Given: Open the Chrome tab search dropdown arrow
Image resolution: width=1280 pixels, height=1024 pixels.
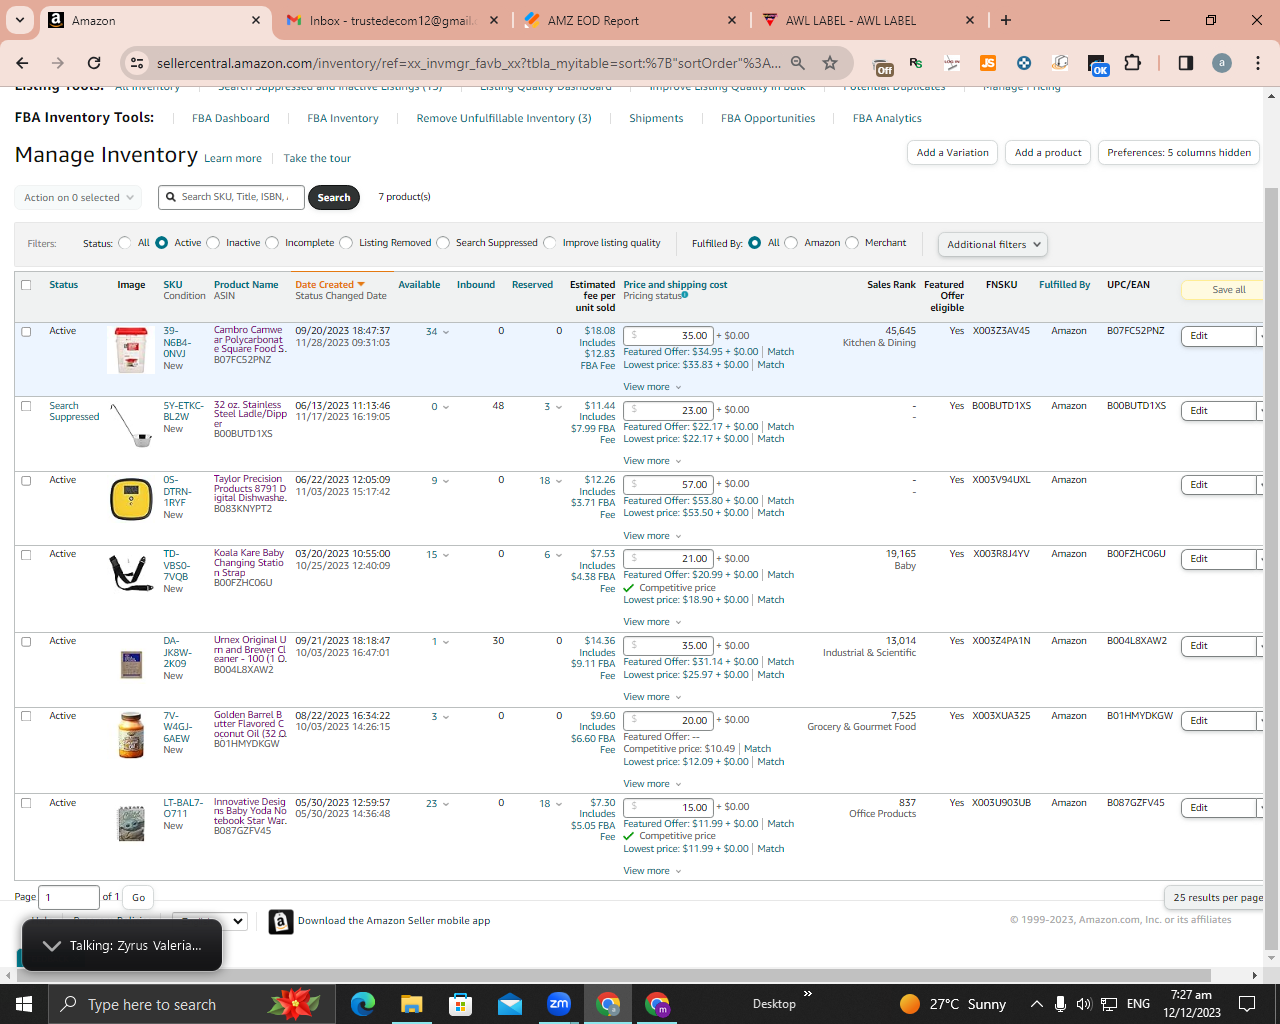Looking at the screenshot, I should (20, 20).
